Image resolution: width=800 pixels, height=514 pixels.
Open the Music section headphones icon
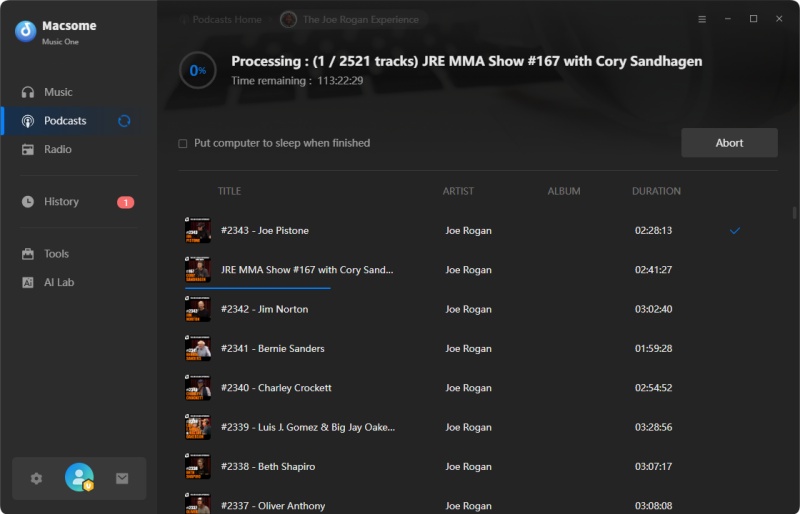coord(28,92)
